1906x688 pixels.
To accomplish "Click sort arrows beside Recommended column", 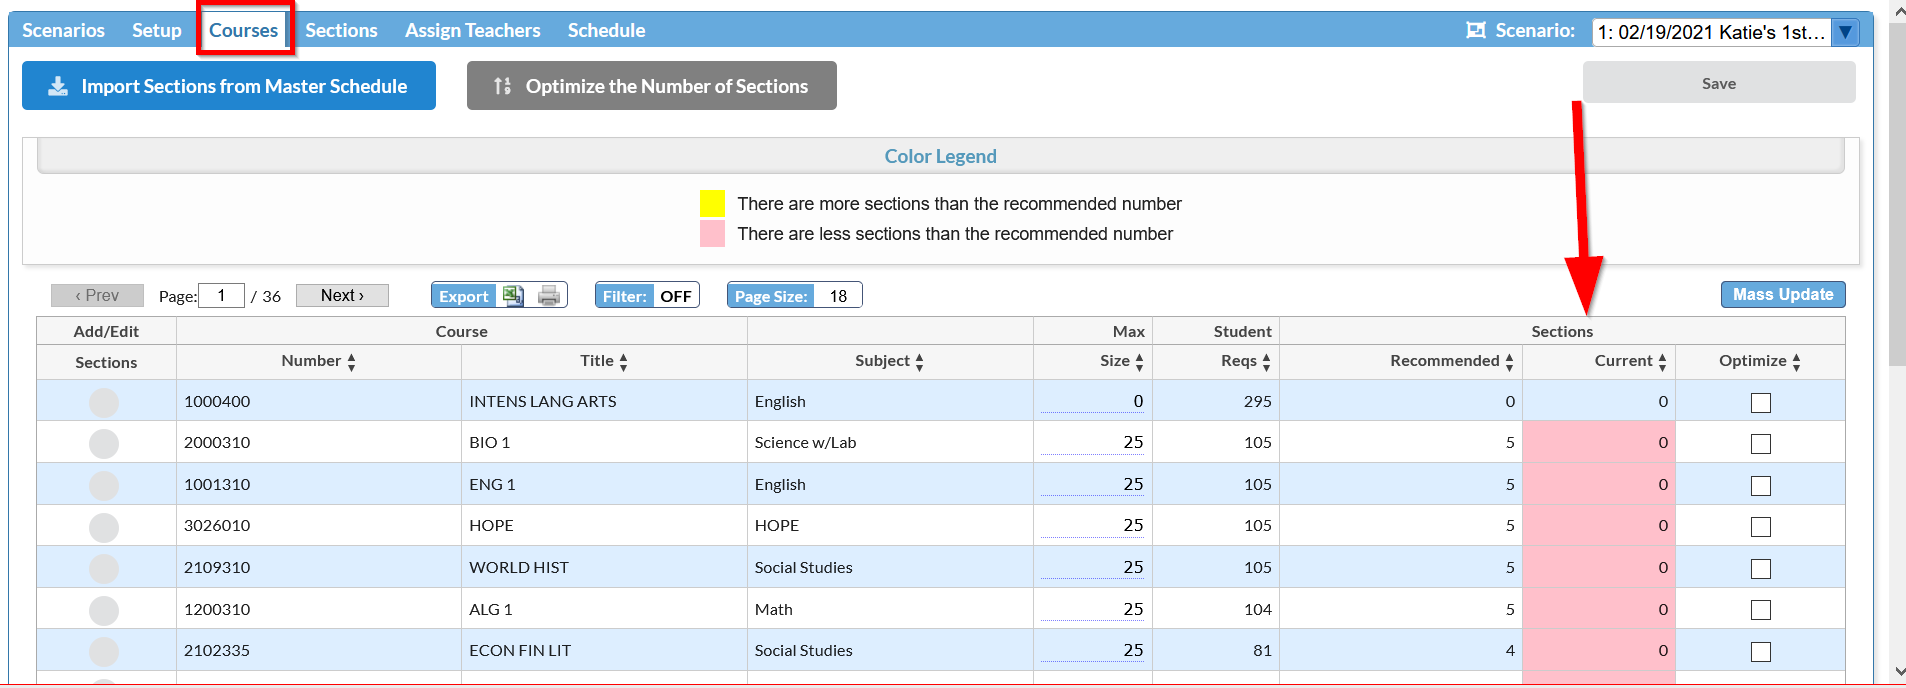I will point(1509,362).
